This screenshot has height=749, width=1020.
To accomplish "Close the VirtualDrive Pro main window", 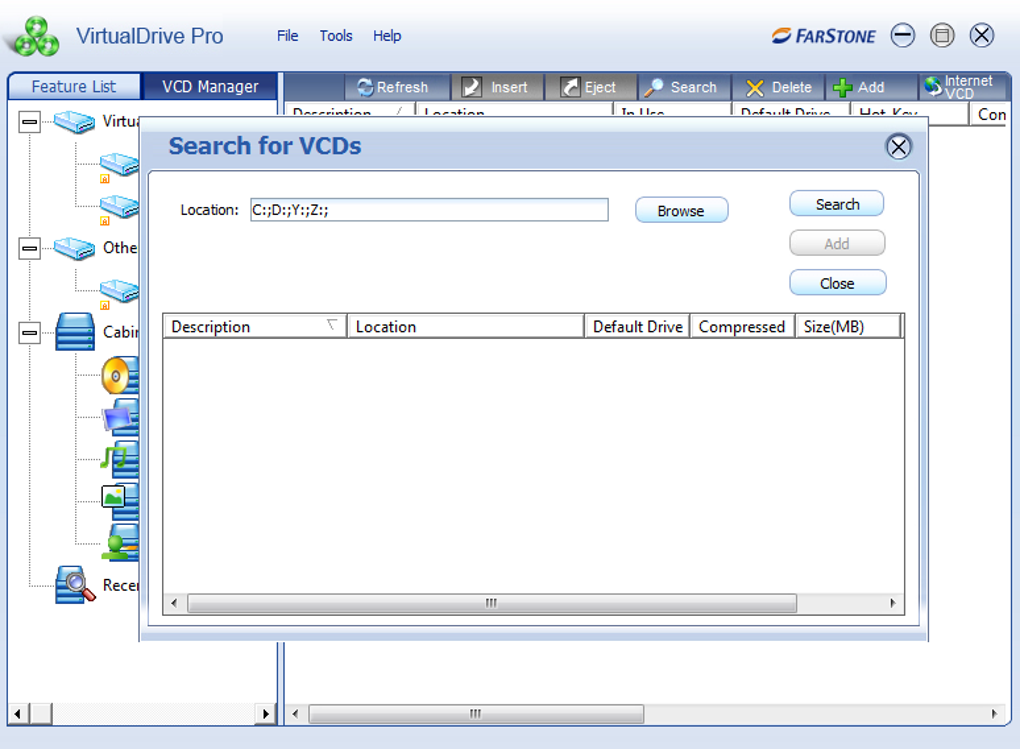I will 982,35.
